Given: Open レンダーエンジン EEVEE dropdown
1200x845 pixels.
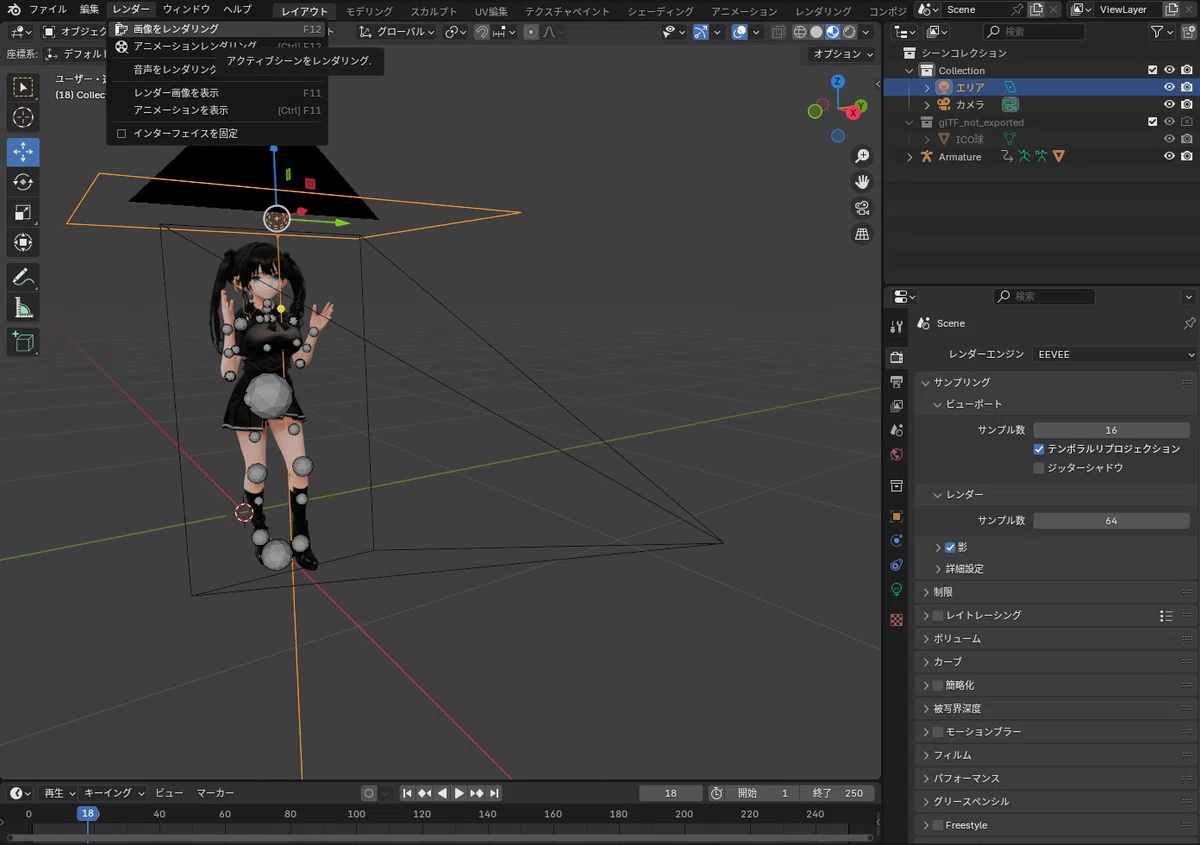Looking at the screenshot, I should (x=1114, y=354).
